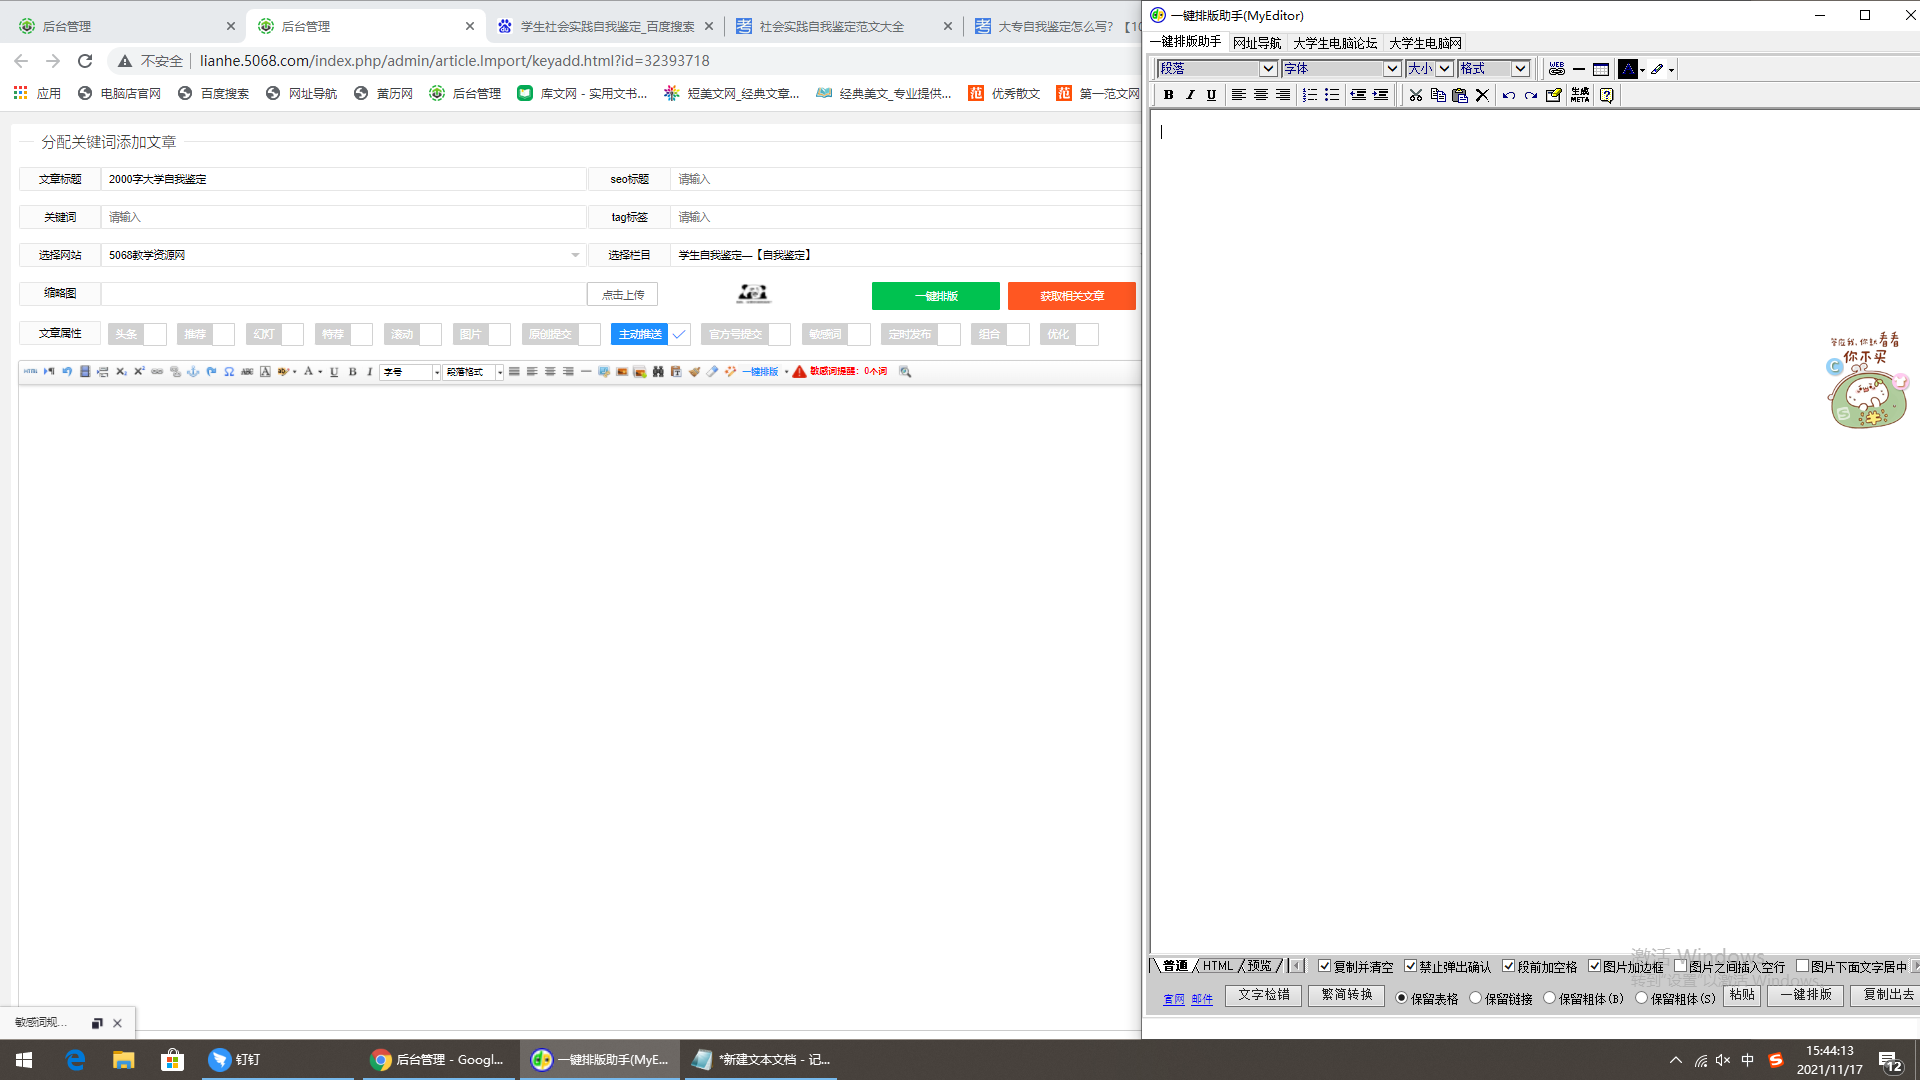Insert a table in MyEditor
The height and width of the screenshot is (1080, 1920).
(x=1601, y=69)
